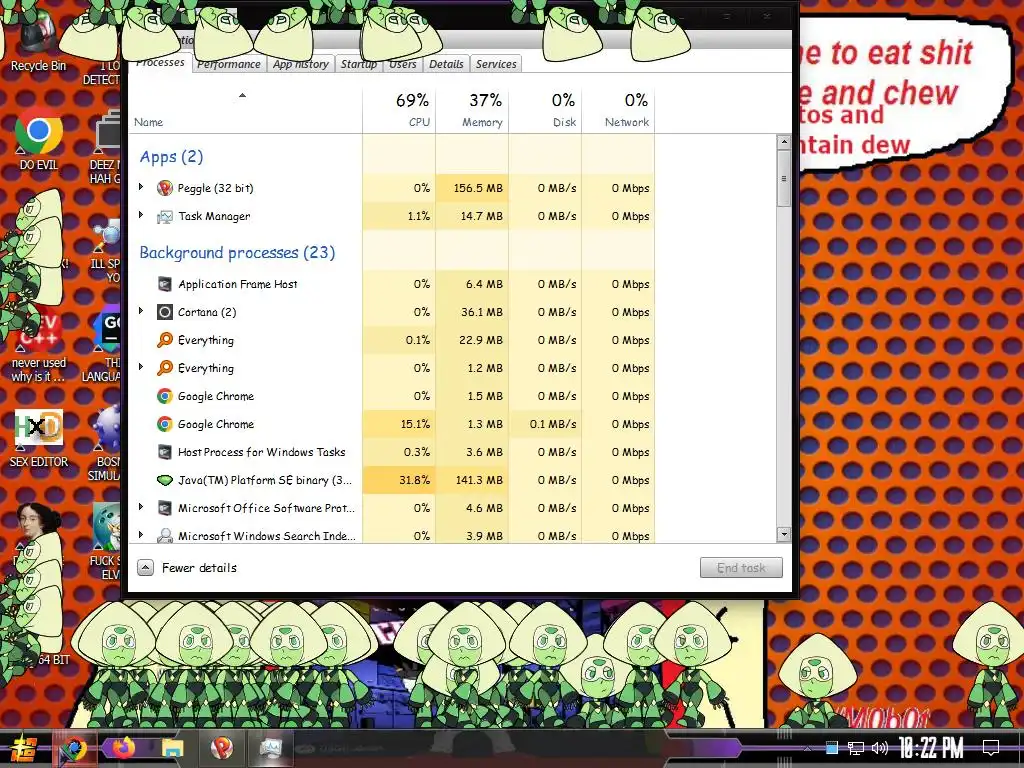
Task: Click the End task button
Action: pos(741,568)
